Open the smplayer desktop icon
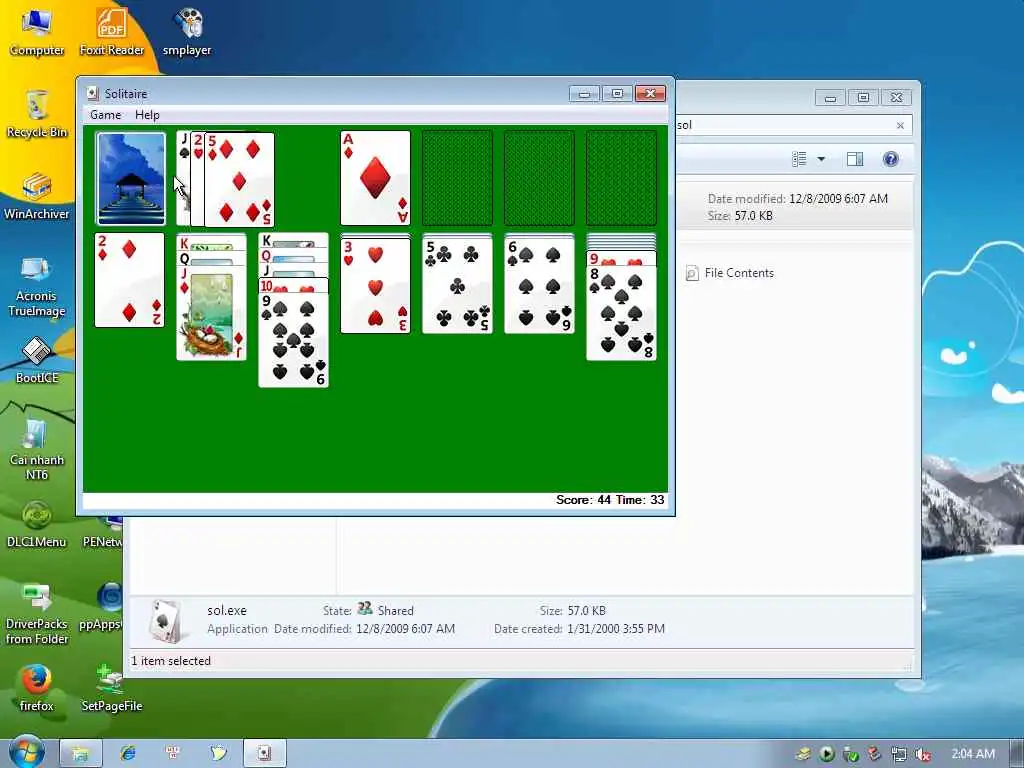 187,33
